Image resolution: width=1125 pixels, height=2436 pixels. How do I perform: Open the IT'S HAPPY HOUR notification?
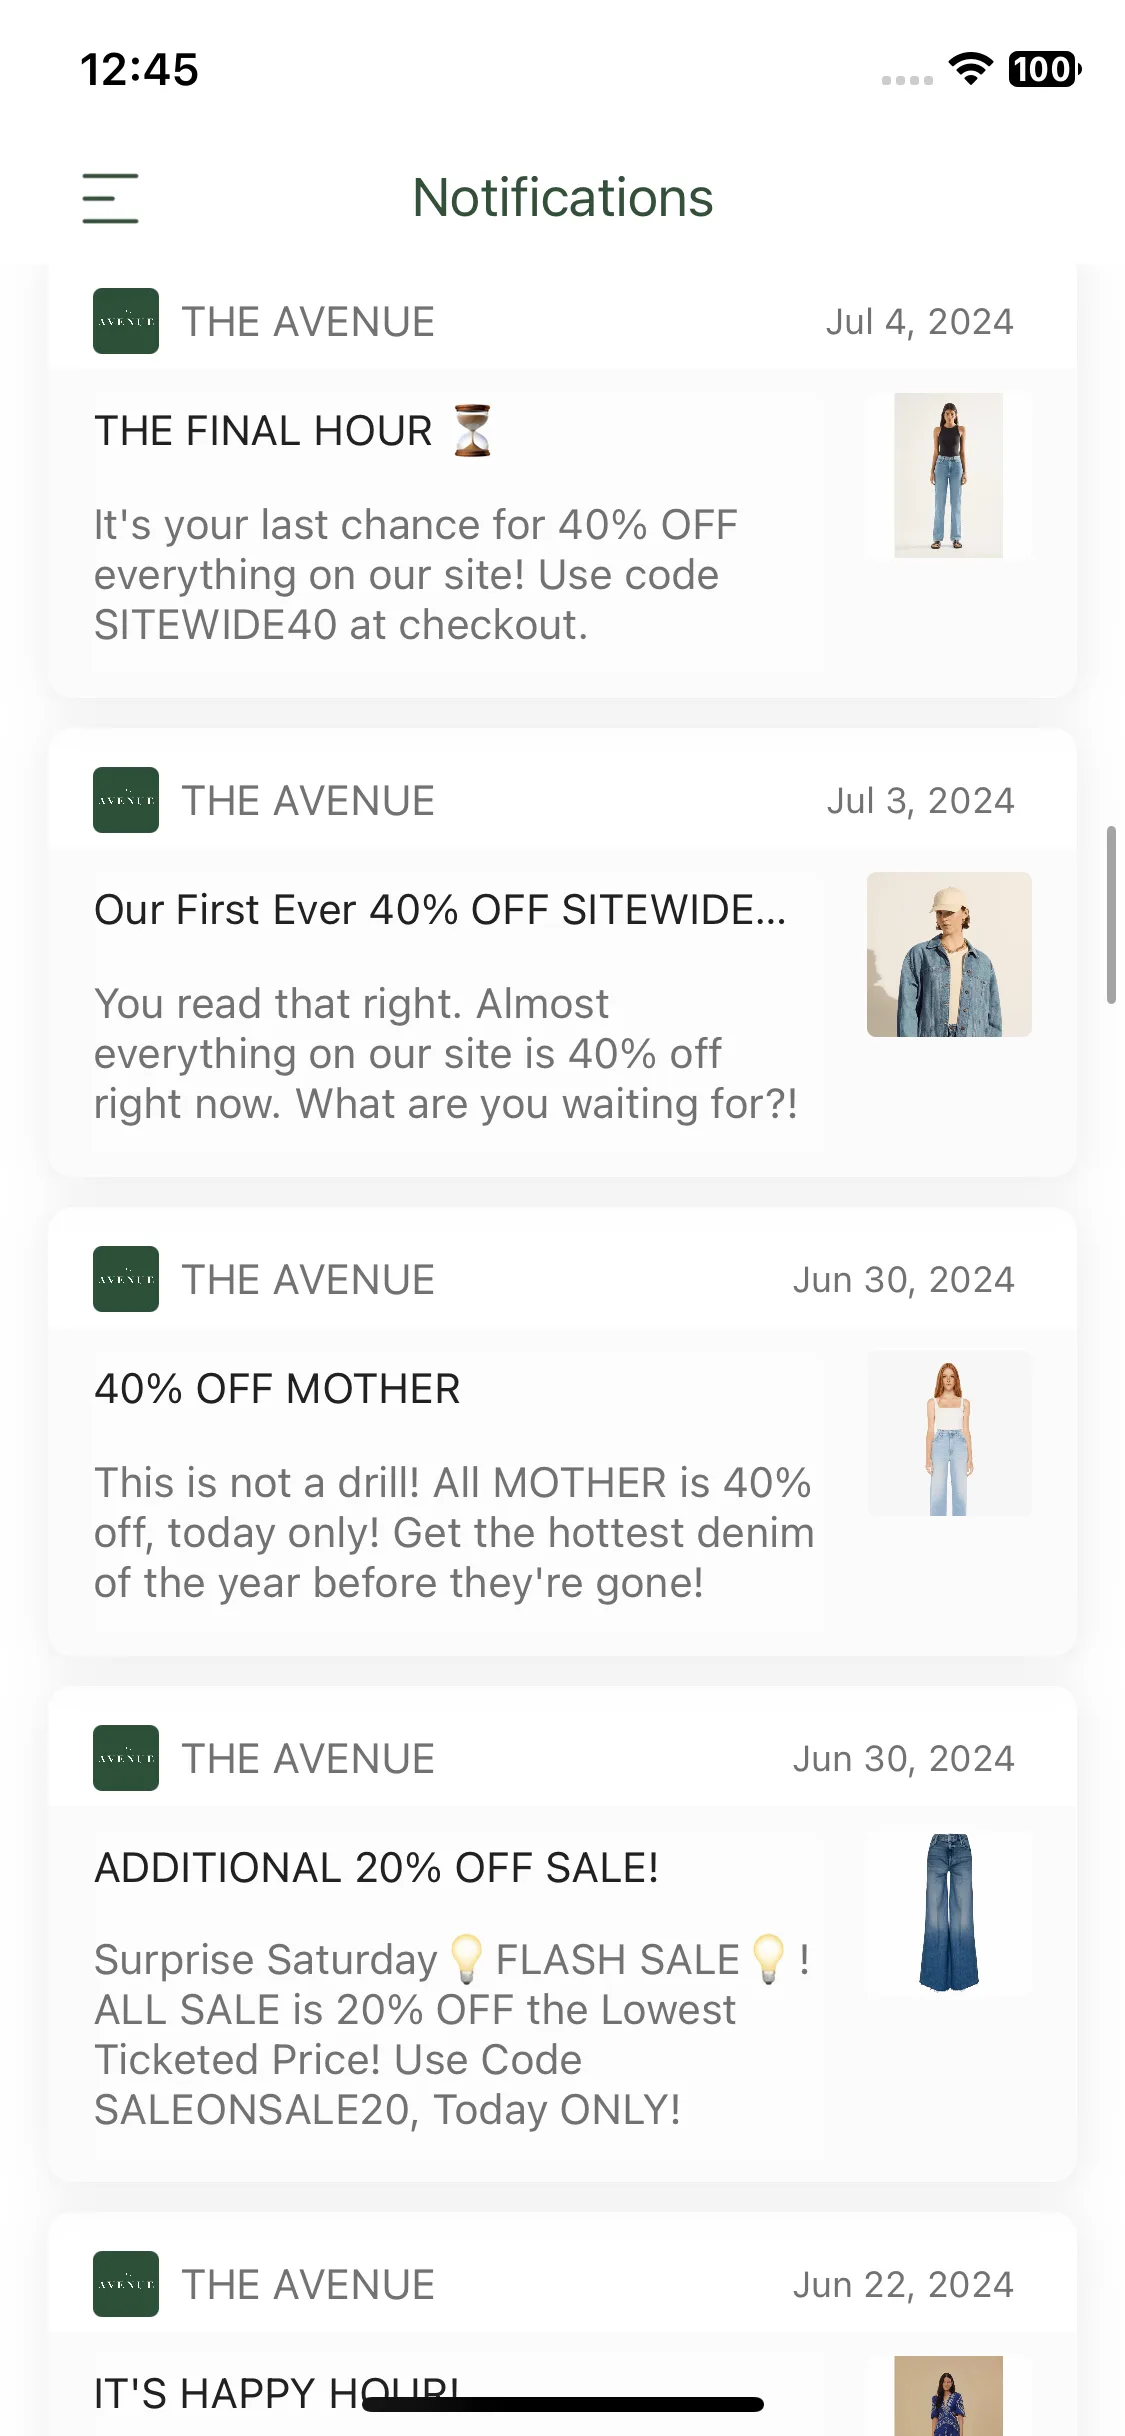[x=276, y=2393]
